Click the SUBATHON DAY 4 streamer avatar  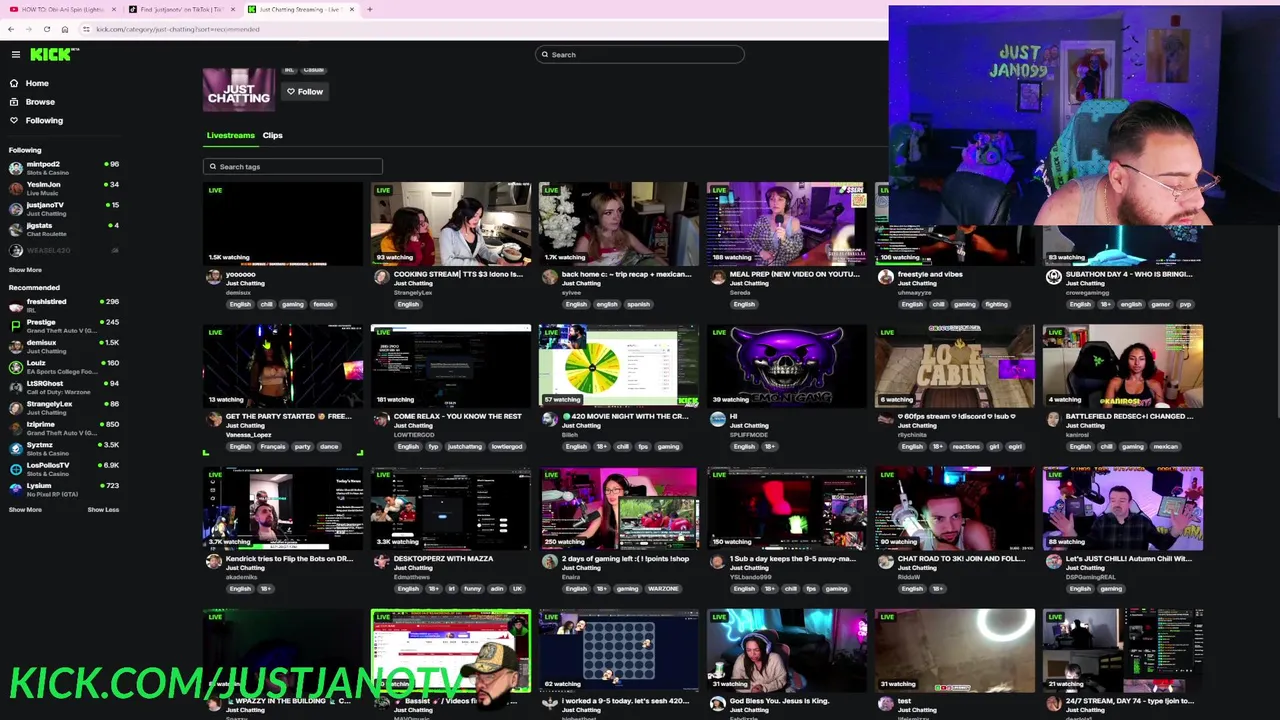tap(1053, 277)
